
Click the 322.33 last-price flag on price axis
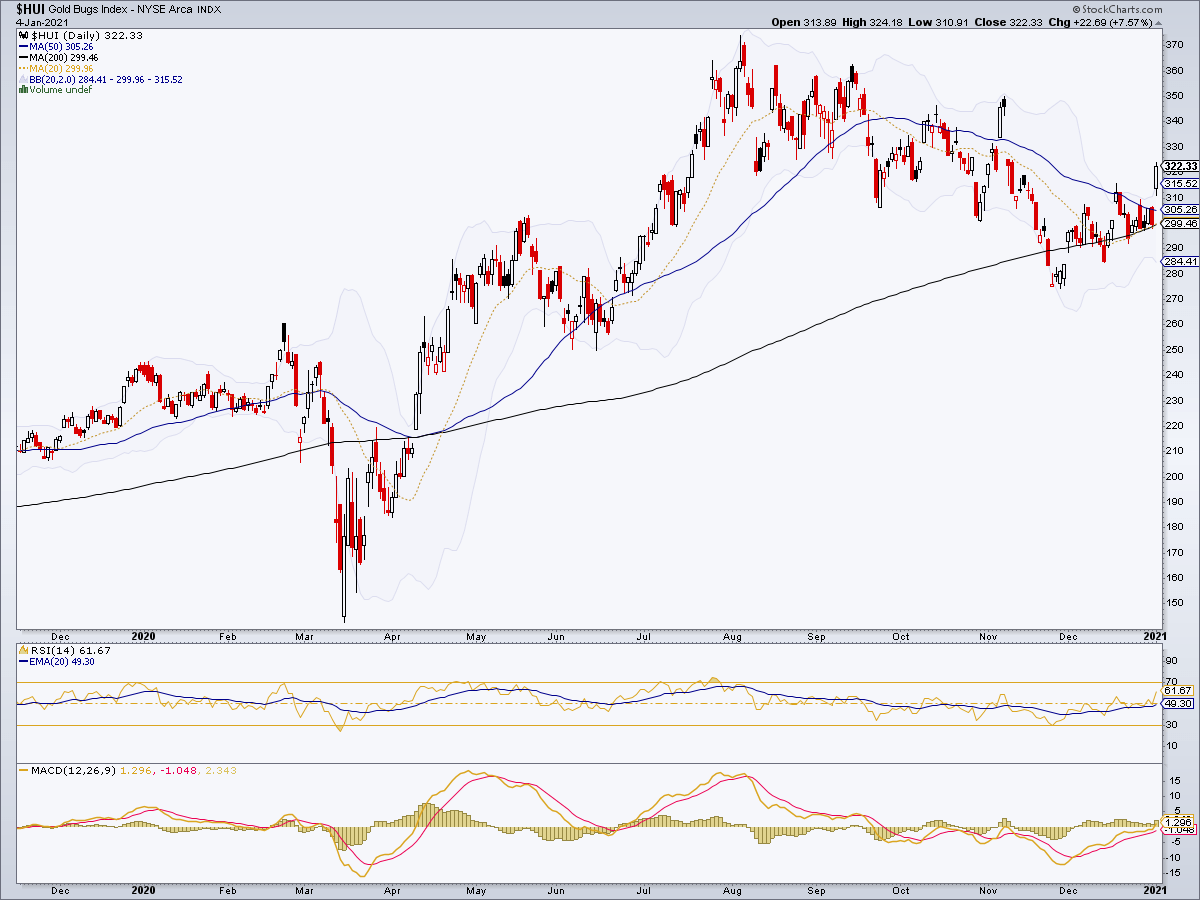pos(1179,166)
